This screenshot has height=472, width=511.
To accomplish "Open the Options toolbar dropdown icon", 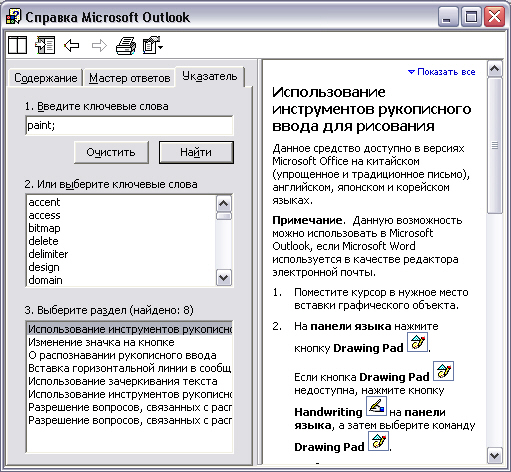I will (152, 45).
